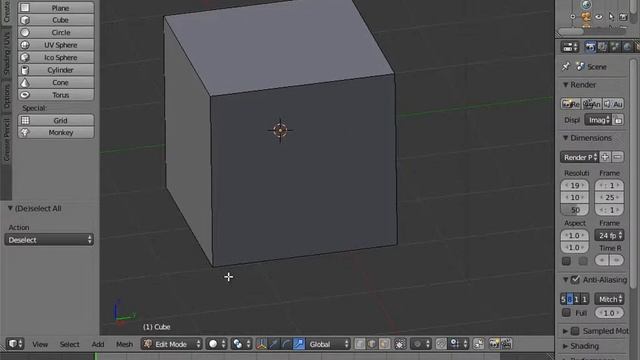Open the View menu
This screenshot has width=640, height=360.
click(40, 344)
